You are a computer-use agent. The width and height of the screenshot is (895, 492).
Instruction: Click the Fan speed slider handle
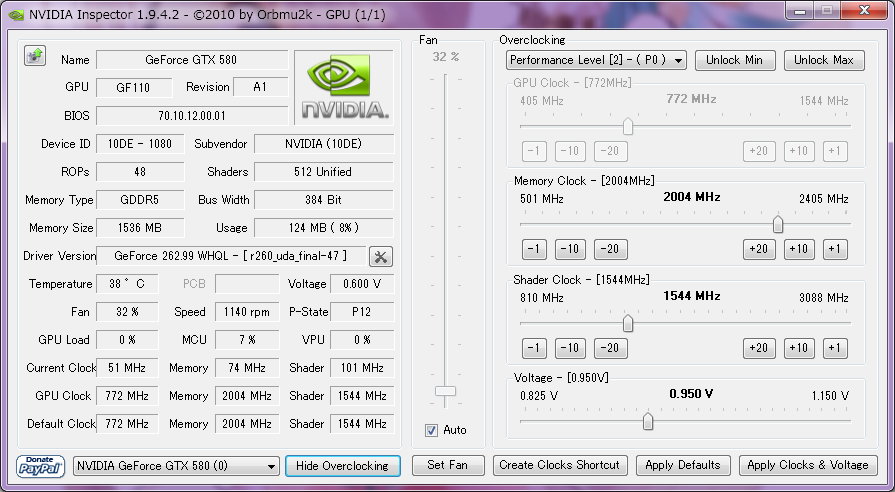pyautogui.click(x=445, y=391)
